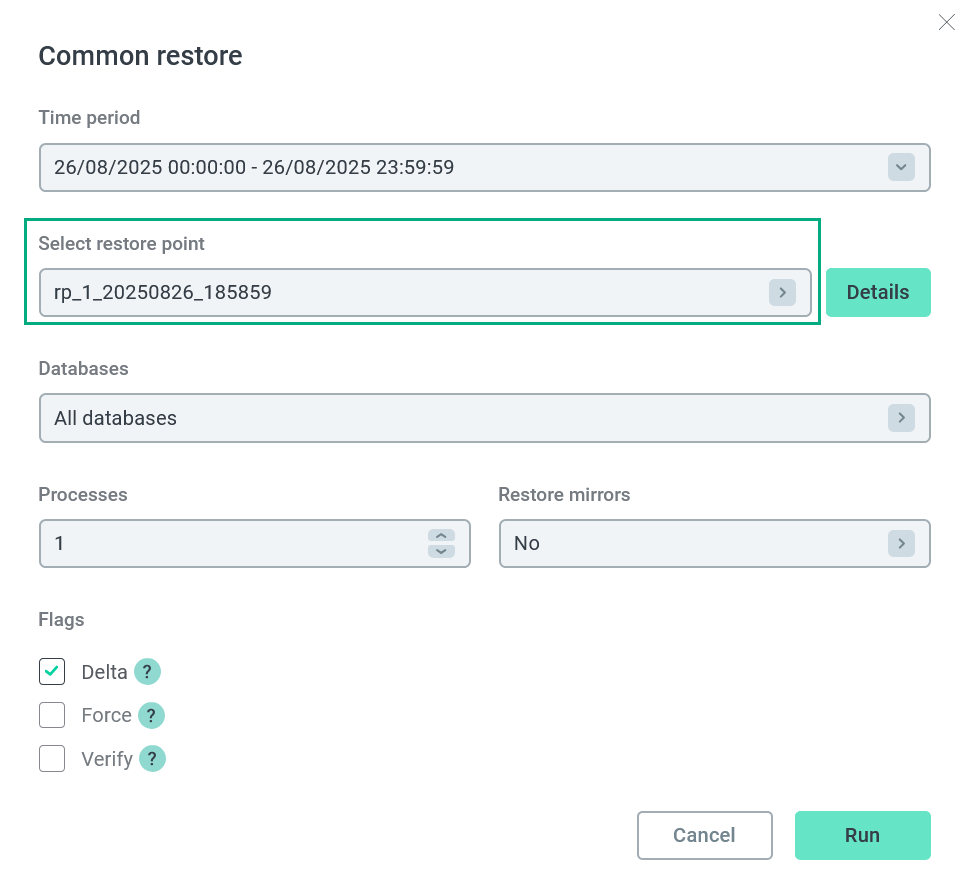Close the Common restore dialog

tap(946, 23)
